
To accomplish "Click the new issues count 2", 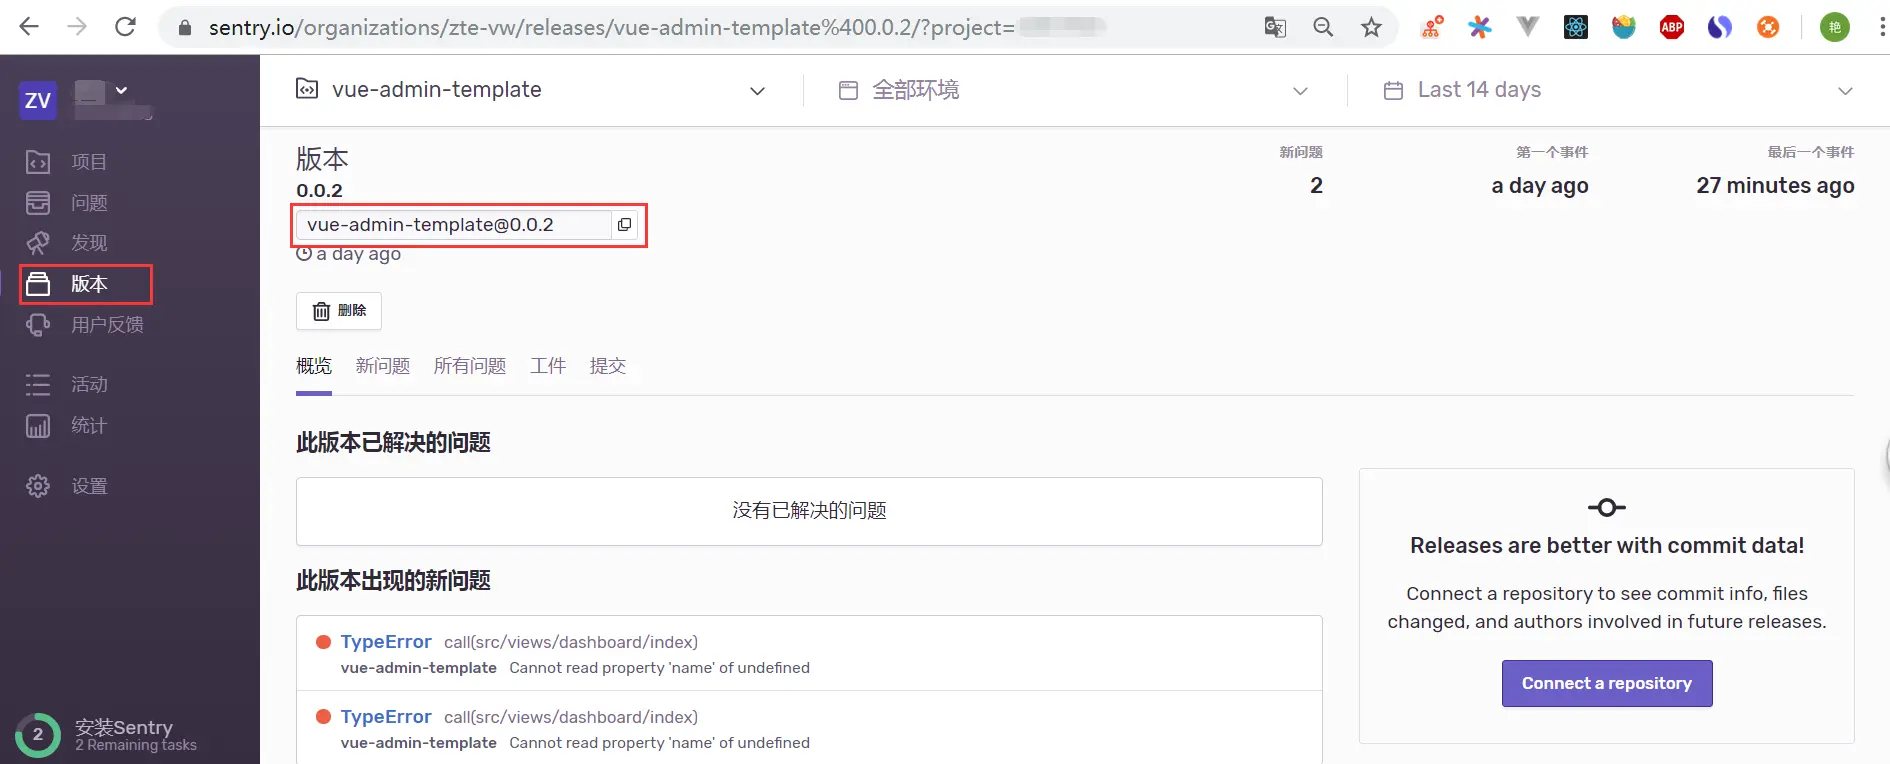I will coord(1316,185).
